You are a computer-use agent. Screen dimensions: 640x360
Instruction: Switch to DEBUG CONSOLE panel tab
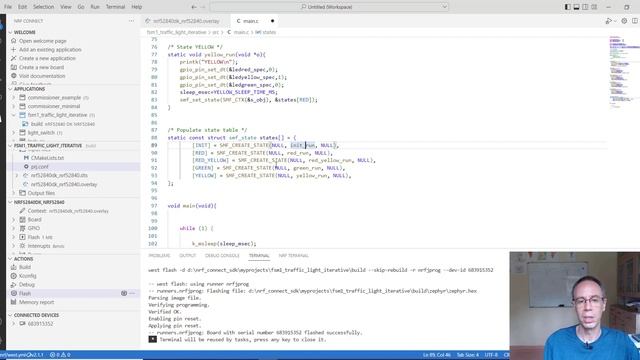(222, 256)
